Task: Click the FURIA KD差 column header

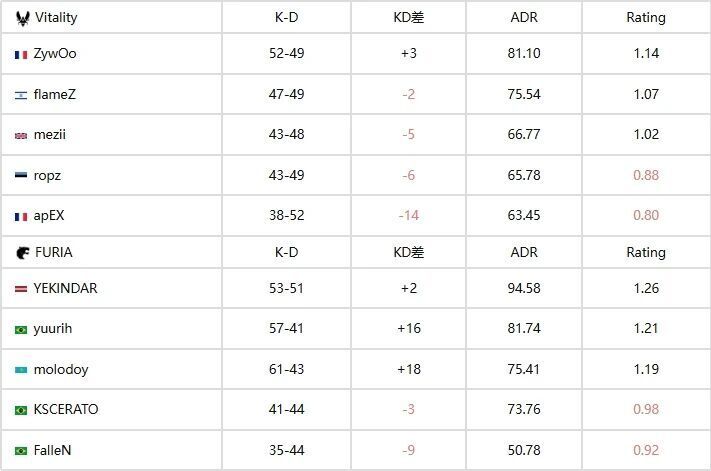Action: (408, 253)
